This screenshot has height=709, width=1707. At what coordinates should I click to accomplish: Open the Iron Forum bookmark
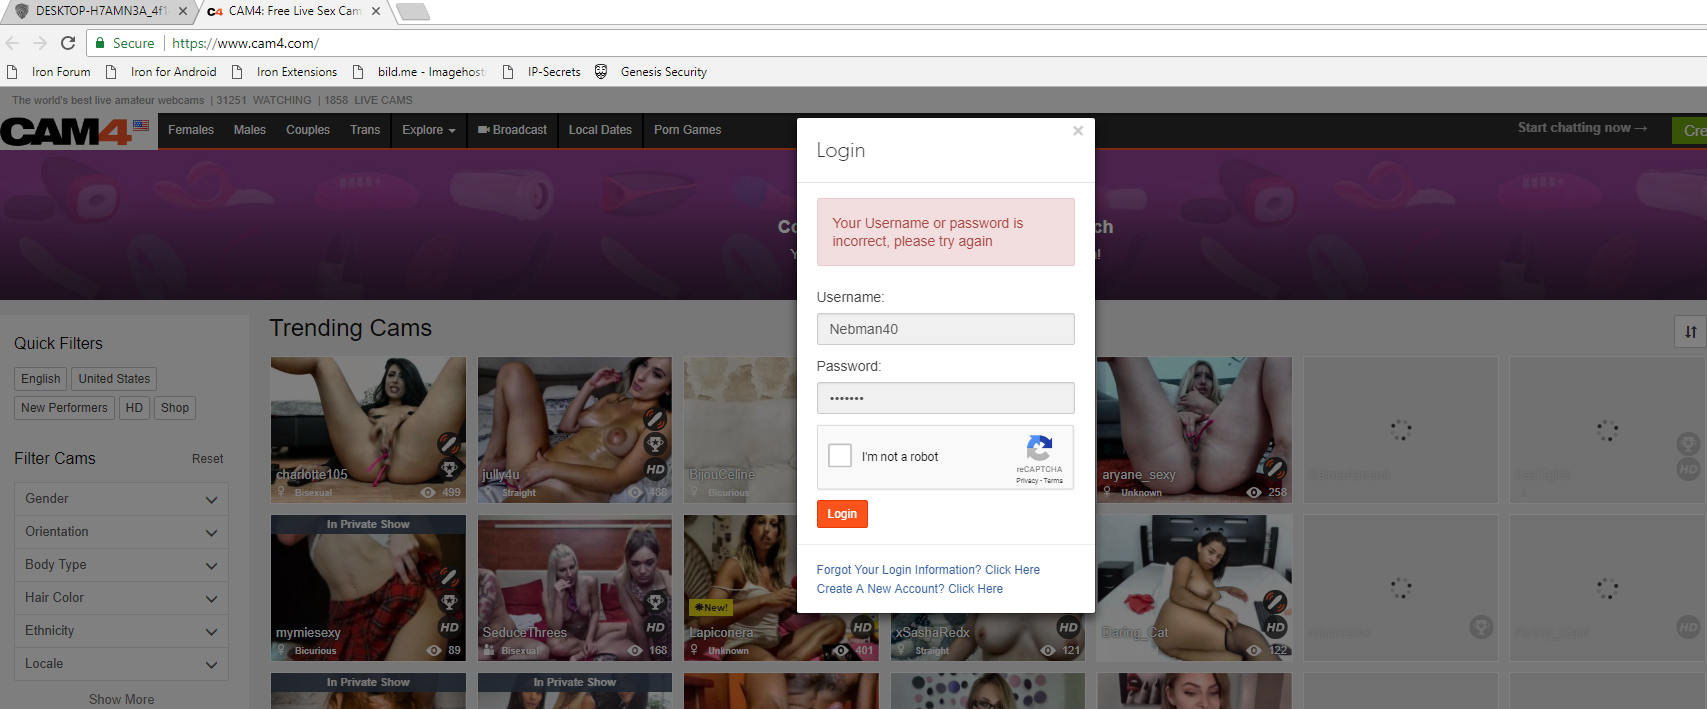49,72
